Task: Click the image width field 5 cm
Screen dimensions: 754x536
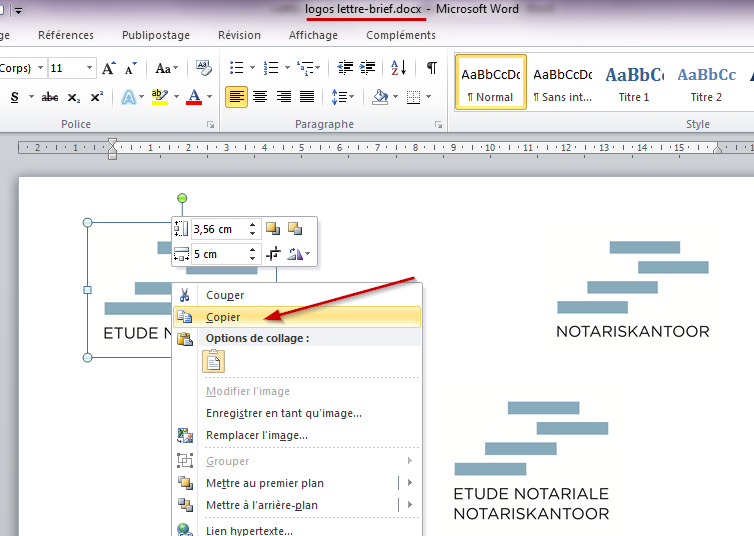Action: click(220, 254)
